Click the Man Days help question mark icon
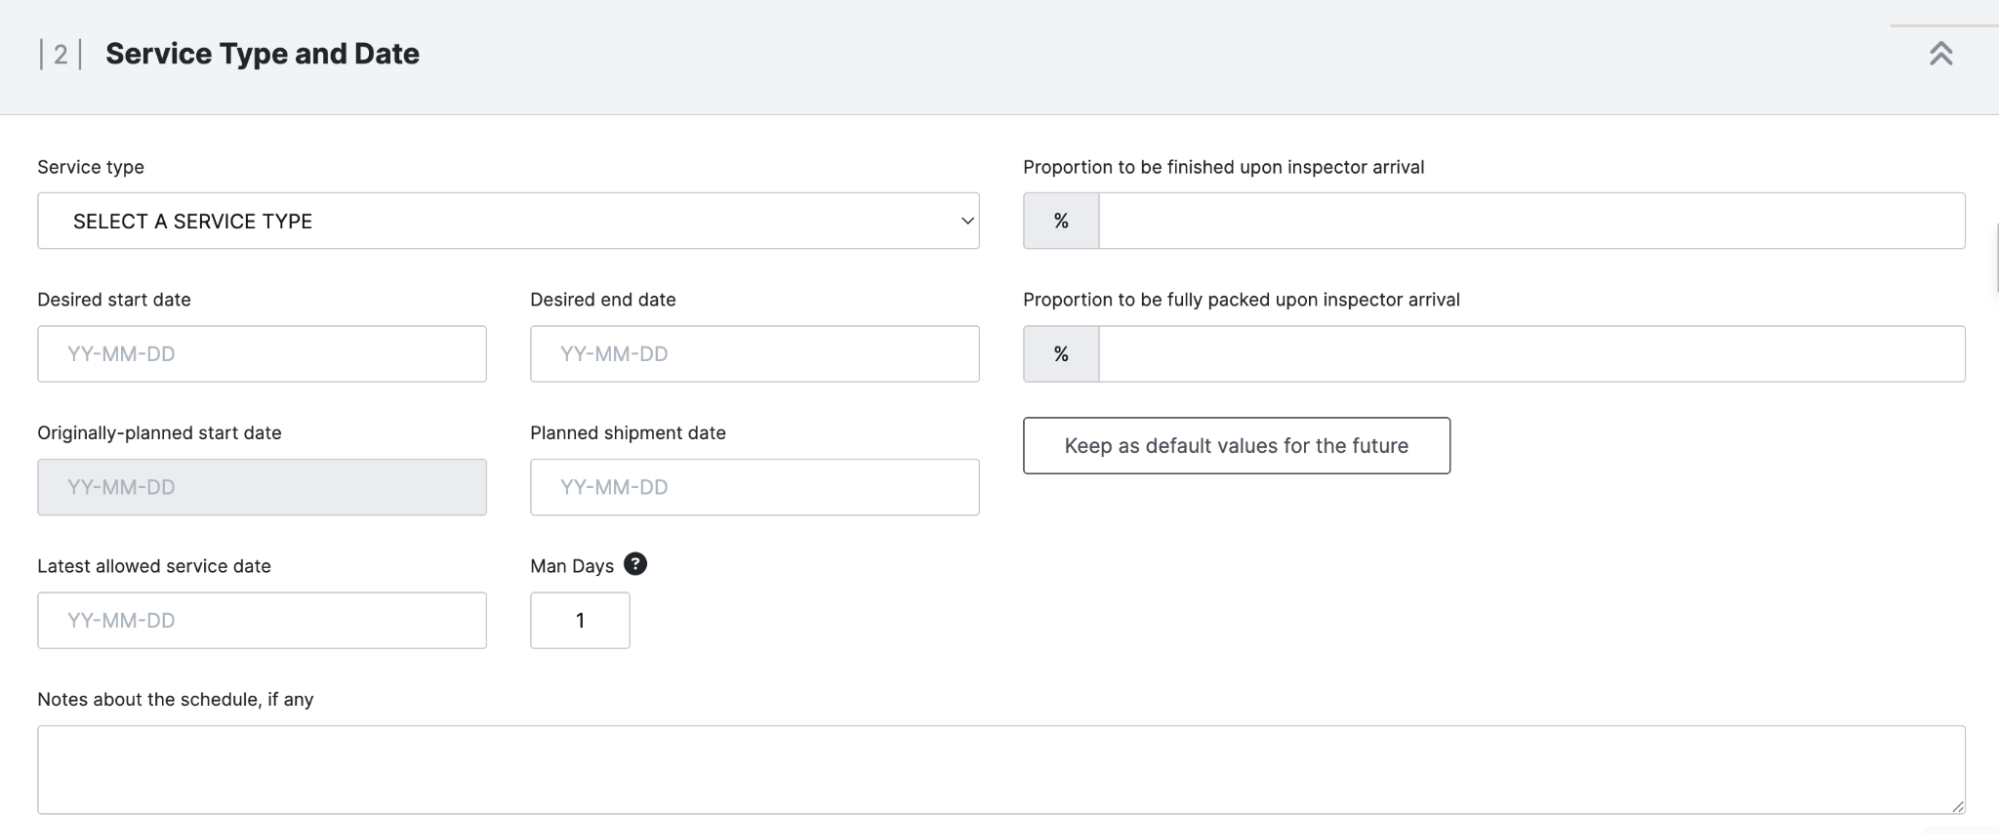 click(635, 564)
